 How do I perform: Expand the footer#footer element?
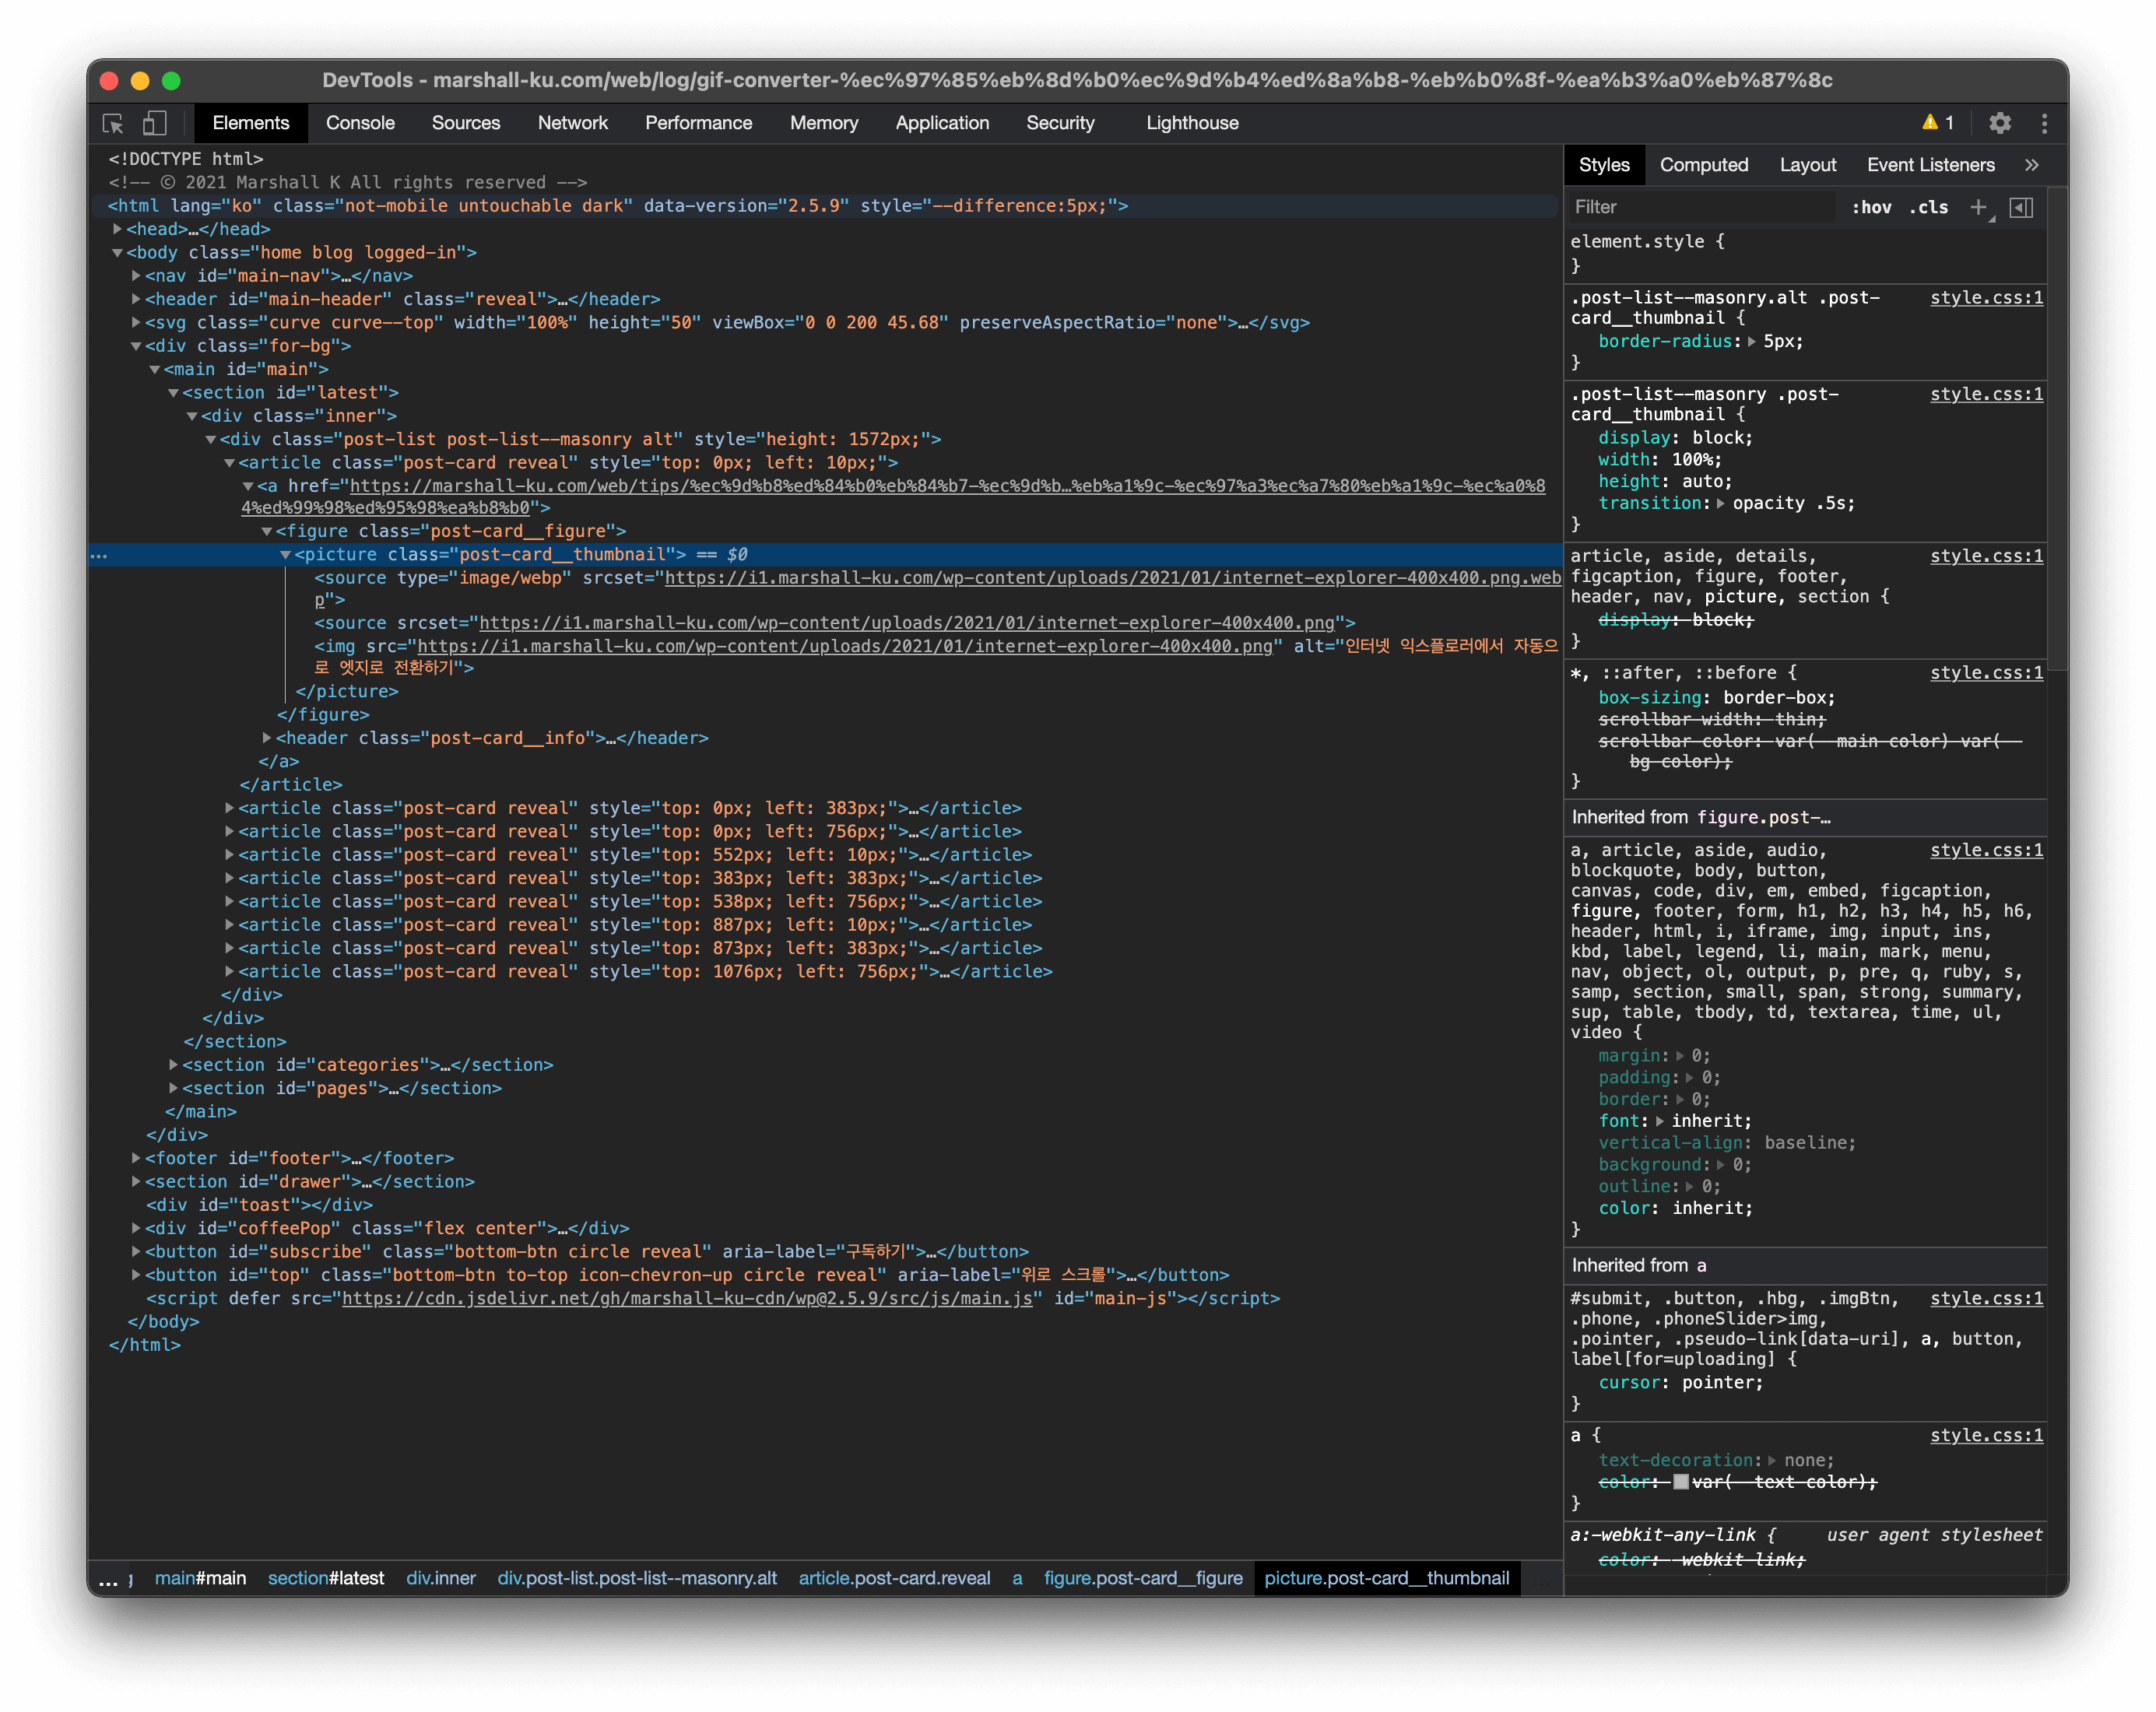(x=136, y=1158)
